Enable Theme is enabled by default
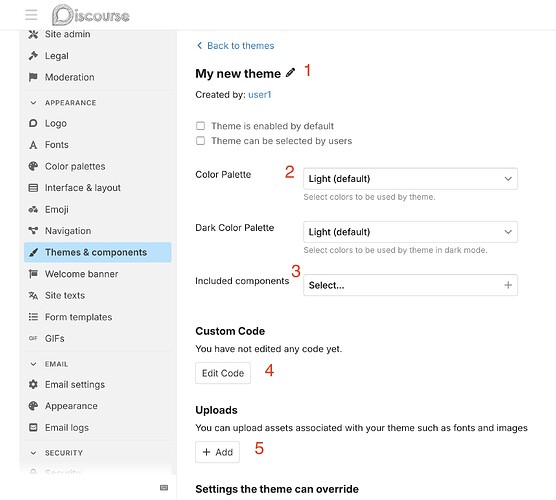556x500 pixels. 200,126
